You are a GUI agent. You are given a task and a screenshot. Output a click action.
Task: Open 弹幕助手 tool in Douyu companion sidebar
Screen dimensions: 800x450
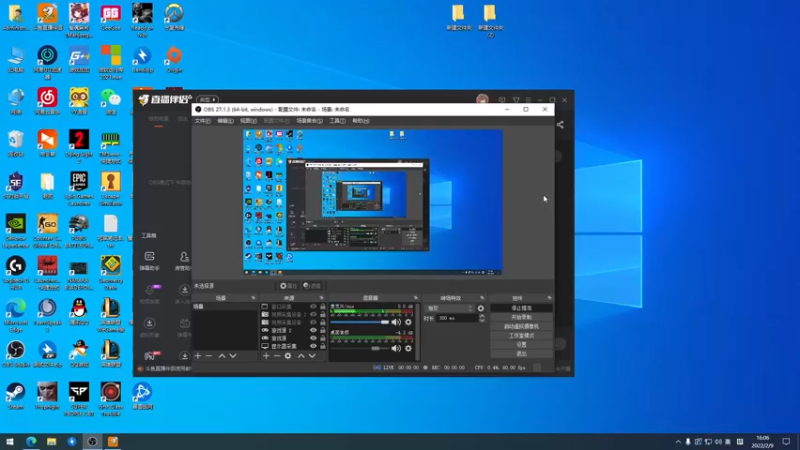tap(149, 260)
